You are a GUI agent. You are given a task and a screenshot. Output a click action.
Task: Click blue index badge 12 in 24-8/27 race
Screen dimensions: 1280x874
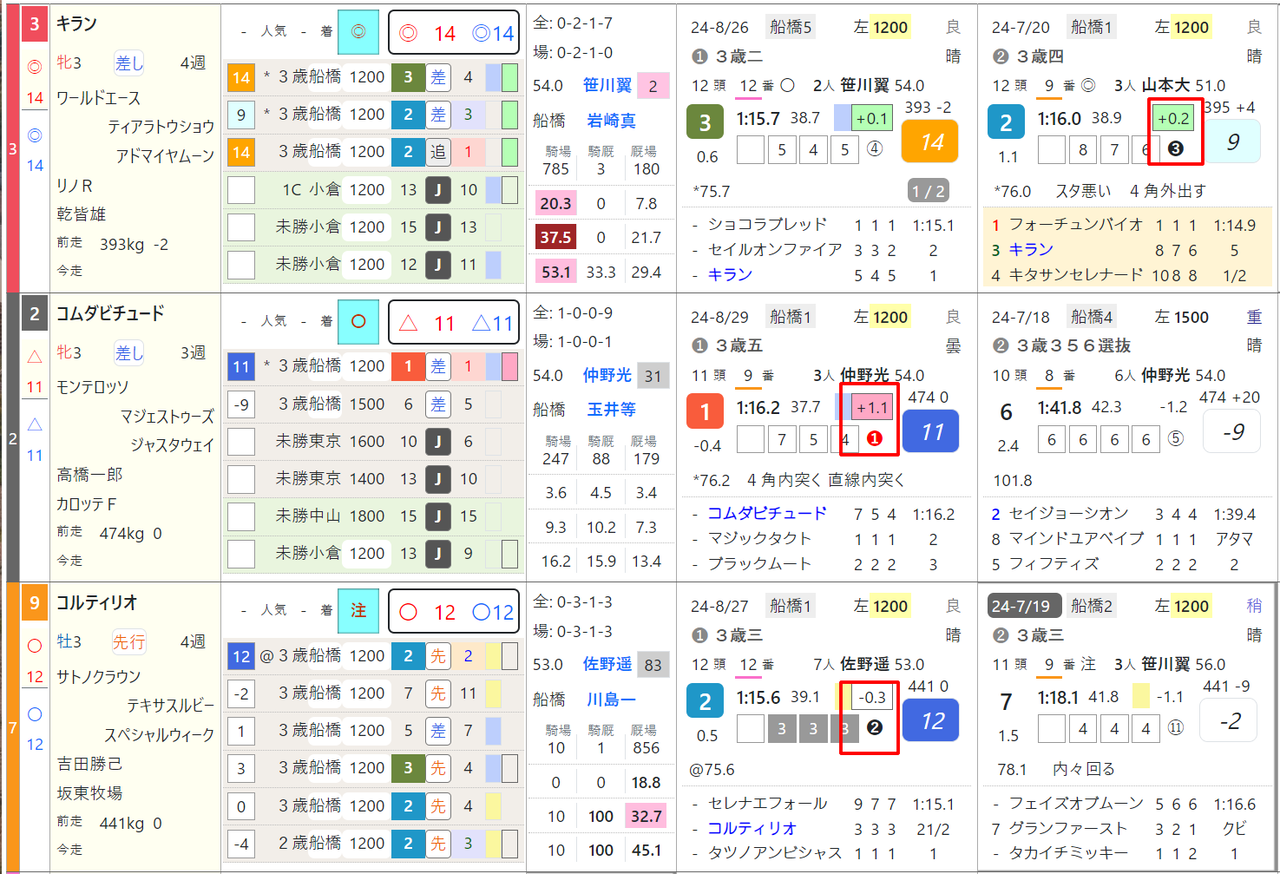[x=930, y=720]
